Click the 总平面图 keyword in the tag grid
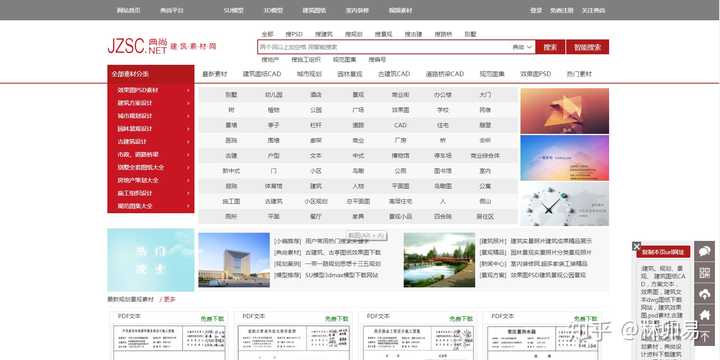This screenshot has width=720, height=360. tap(358, 201)
